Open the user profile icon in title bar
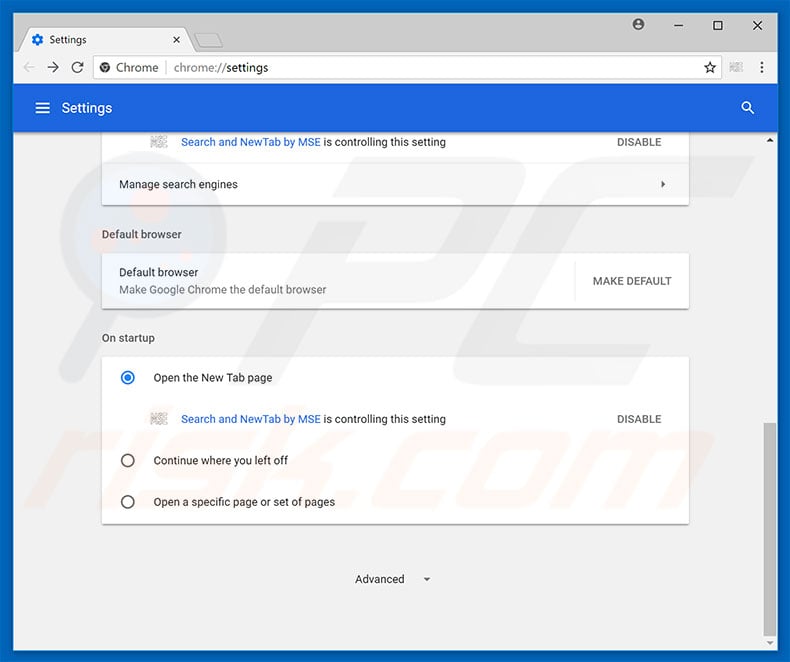Image resolution: width=790 pixels, height=662 pixels. point(638,24)
